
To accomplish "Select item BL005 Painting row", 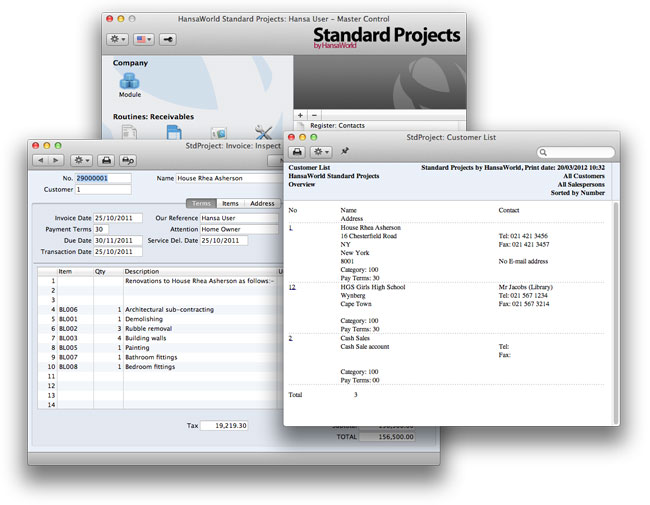I will [x=160, y=347].
